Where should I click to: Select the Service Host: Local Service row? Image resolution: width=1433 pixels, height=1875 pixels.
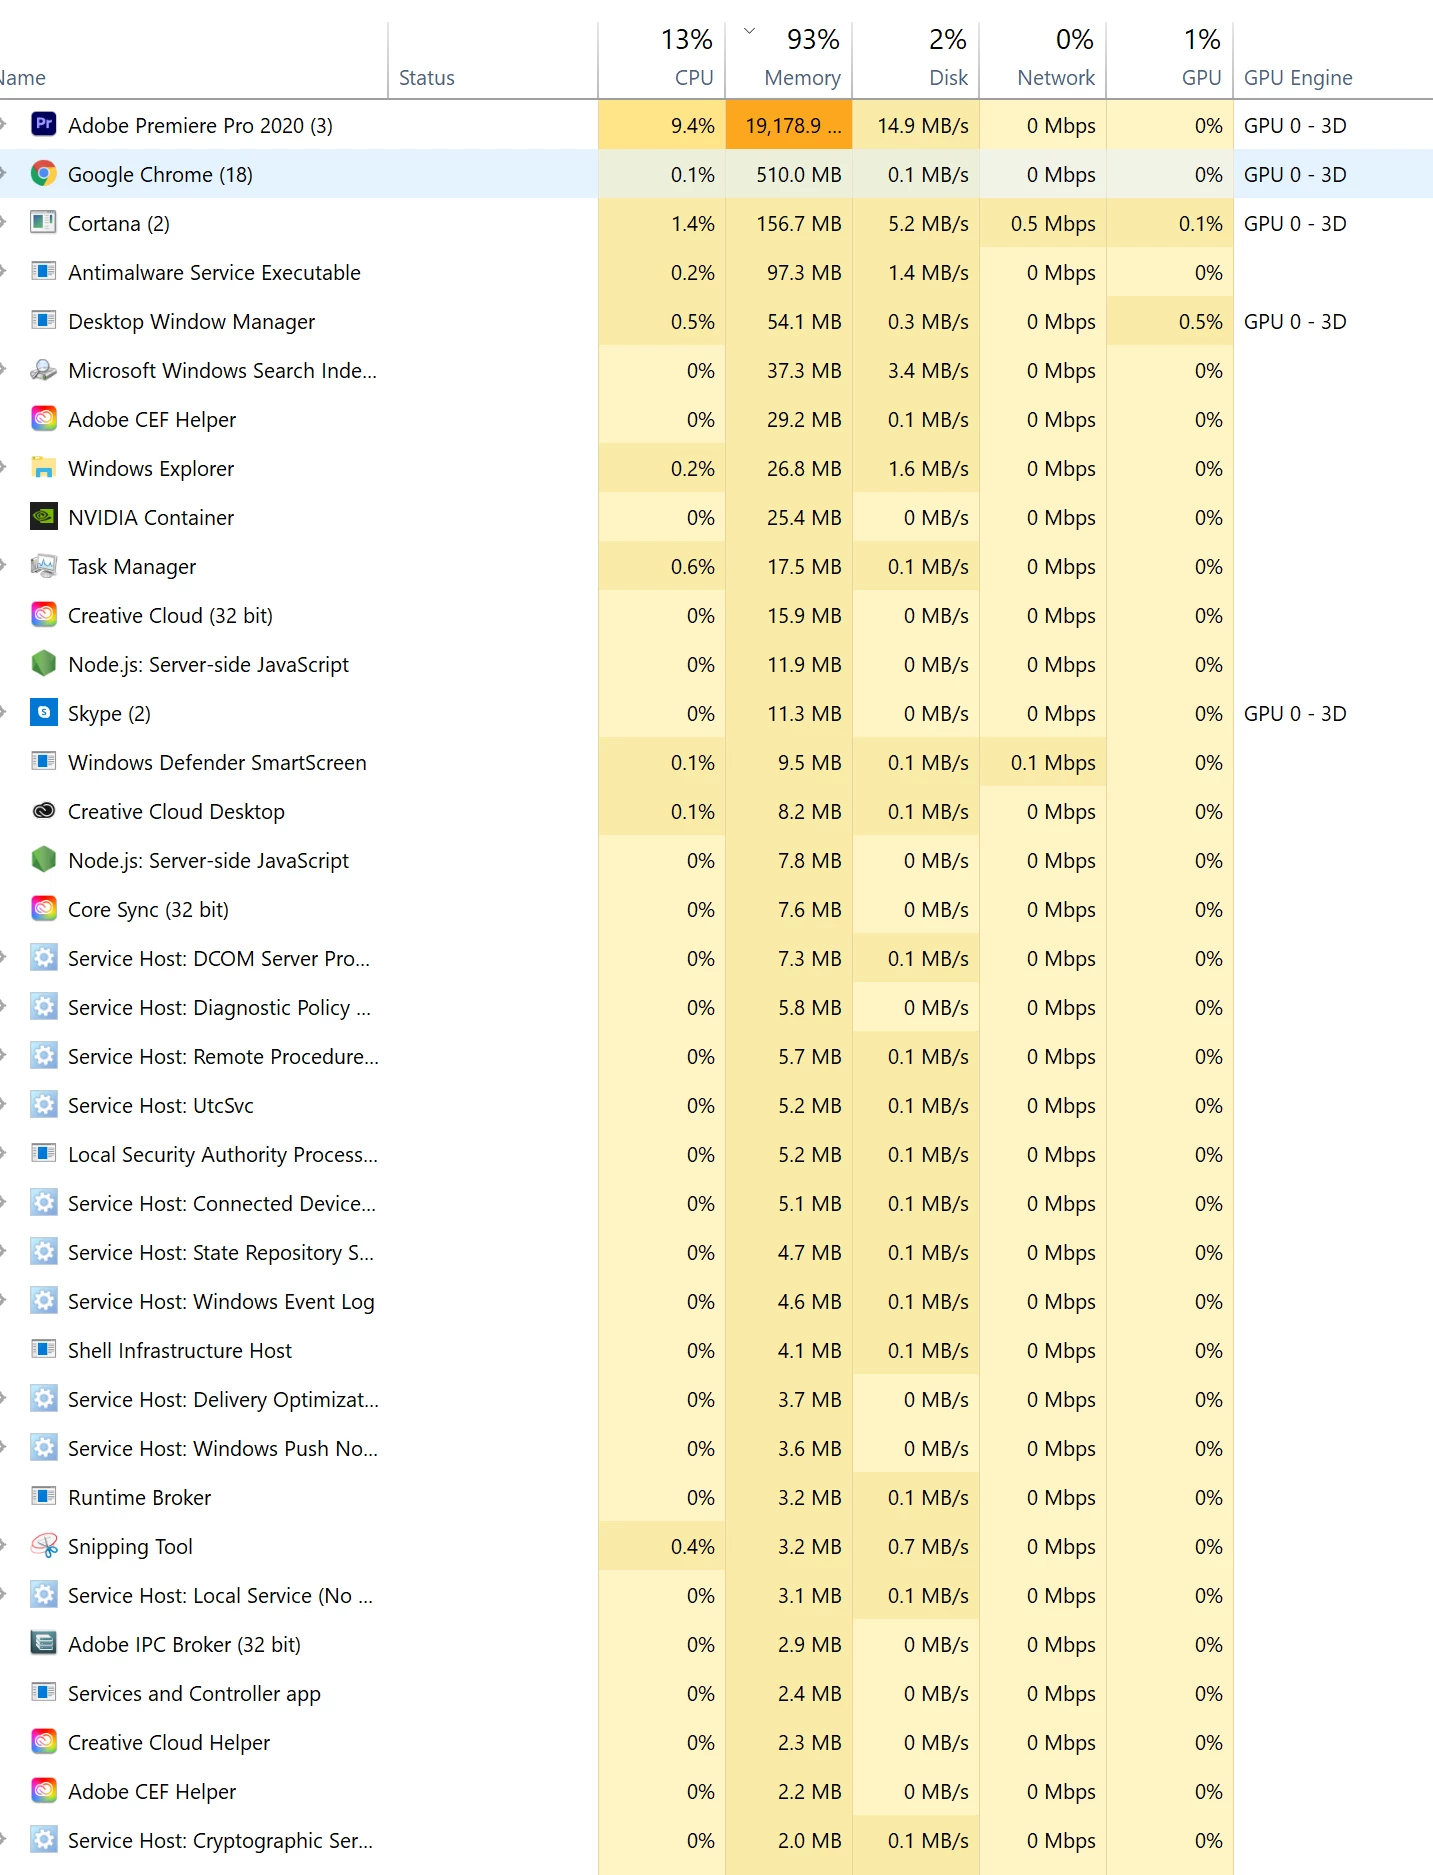click(x=716, y=1595)
